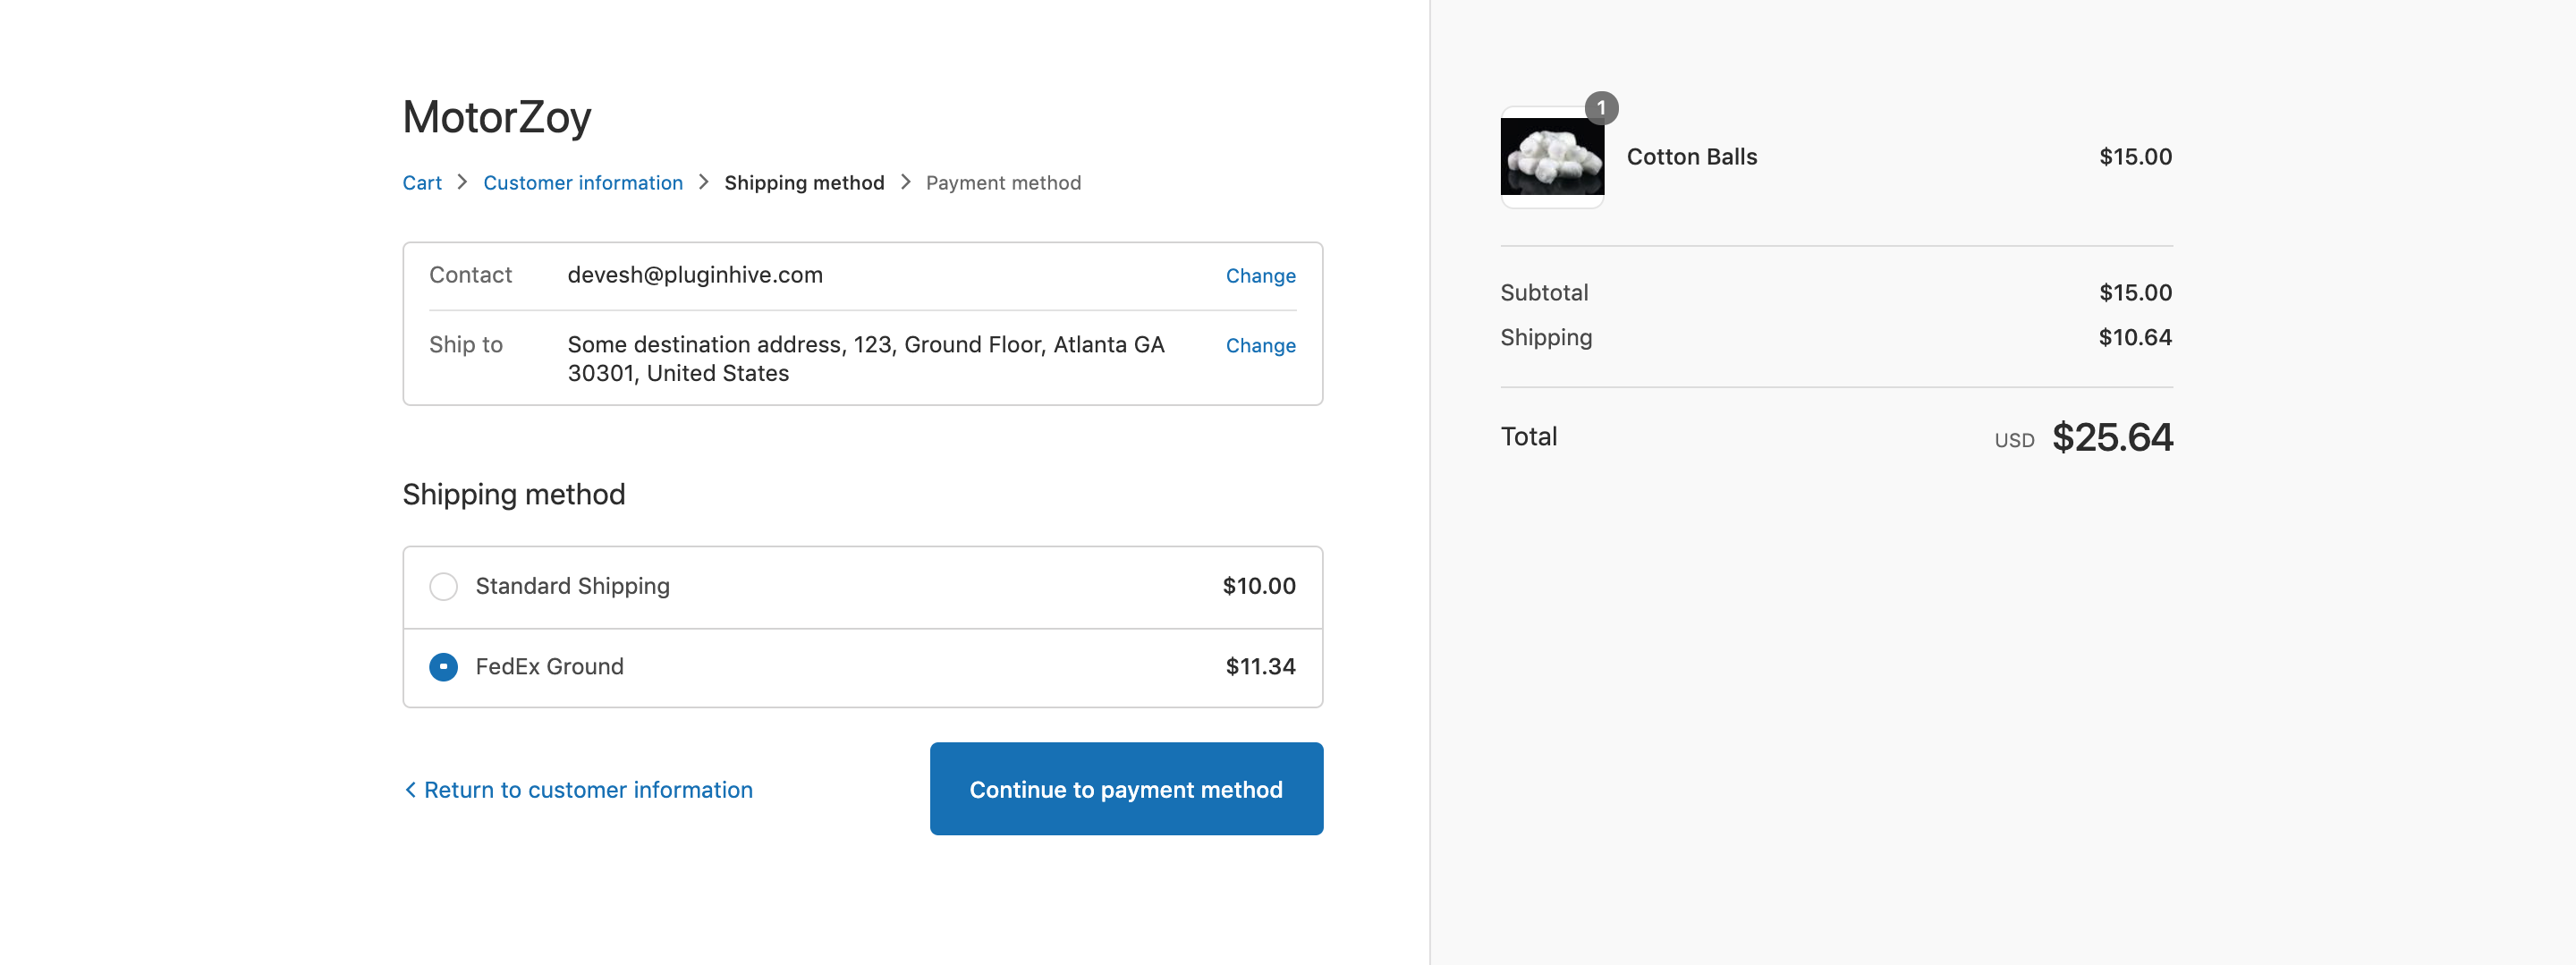
Task: Change the contact email address
Action: click(1260, 276)
